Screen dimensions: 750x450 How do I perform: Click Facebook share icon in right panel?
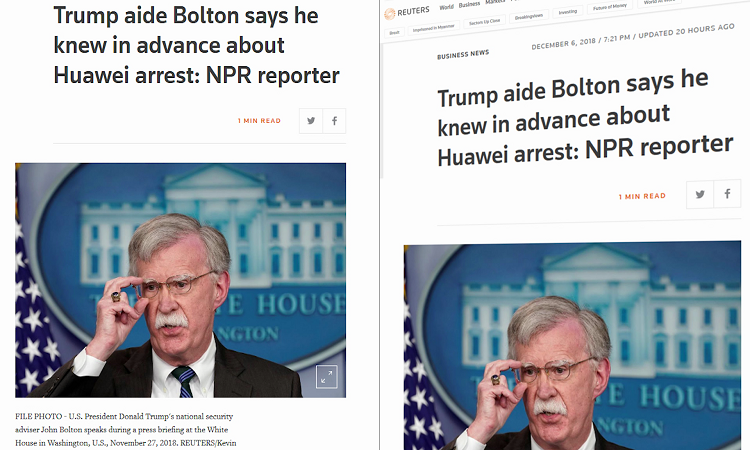tap(727, 194)
